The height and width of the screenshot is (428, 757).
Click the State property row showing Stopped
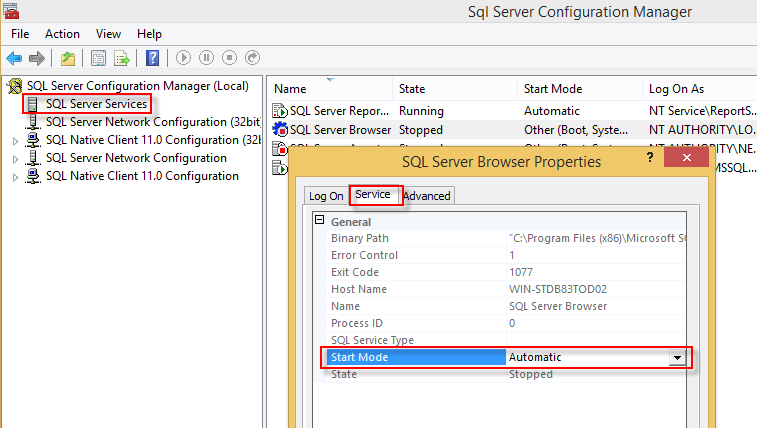pos(506,374)
